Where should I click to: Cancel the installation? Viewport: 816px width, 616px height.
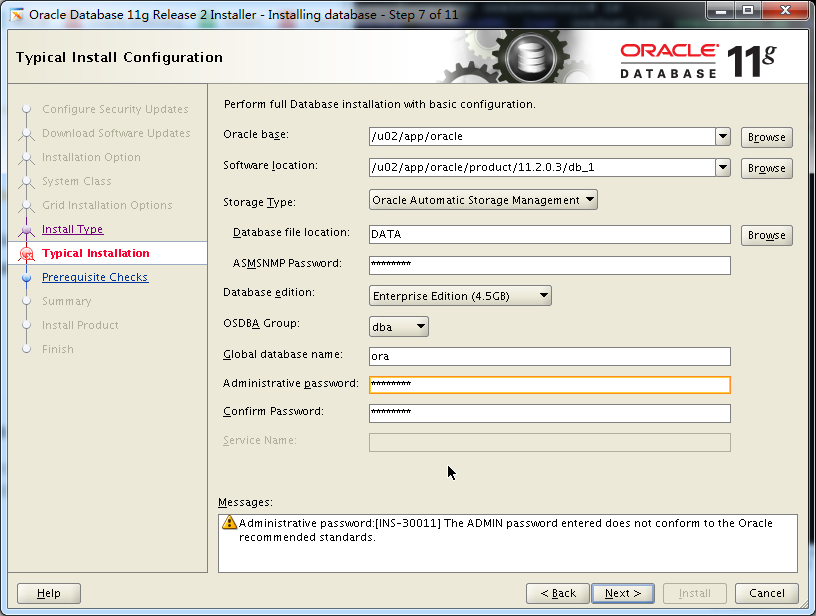[767, 593]
